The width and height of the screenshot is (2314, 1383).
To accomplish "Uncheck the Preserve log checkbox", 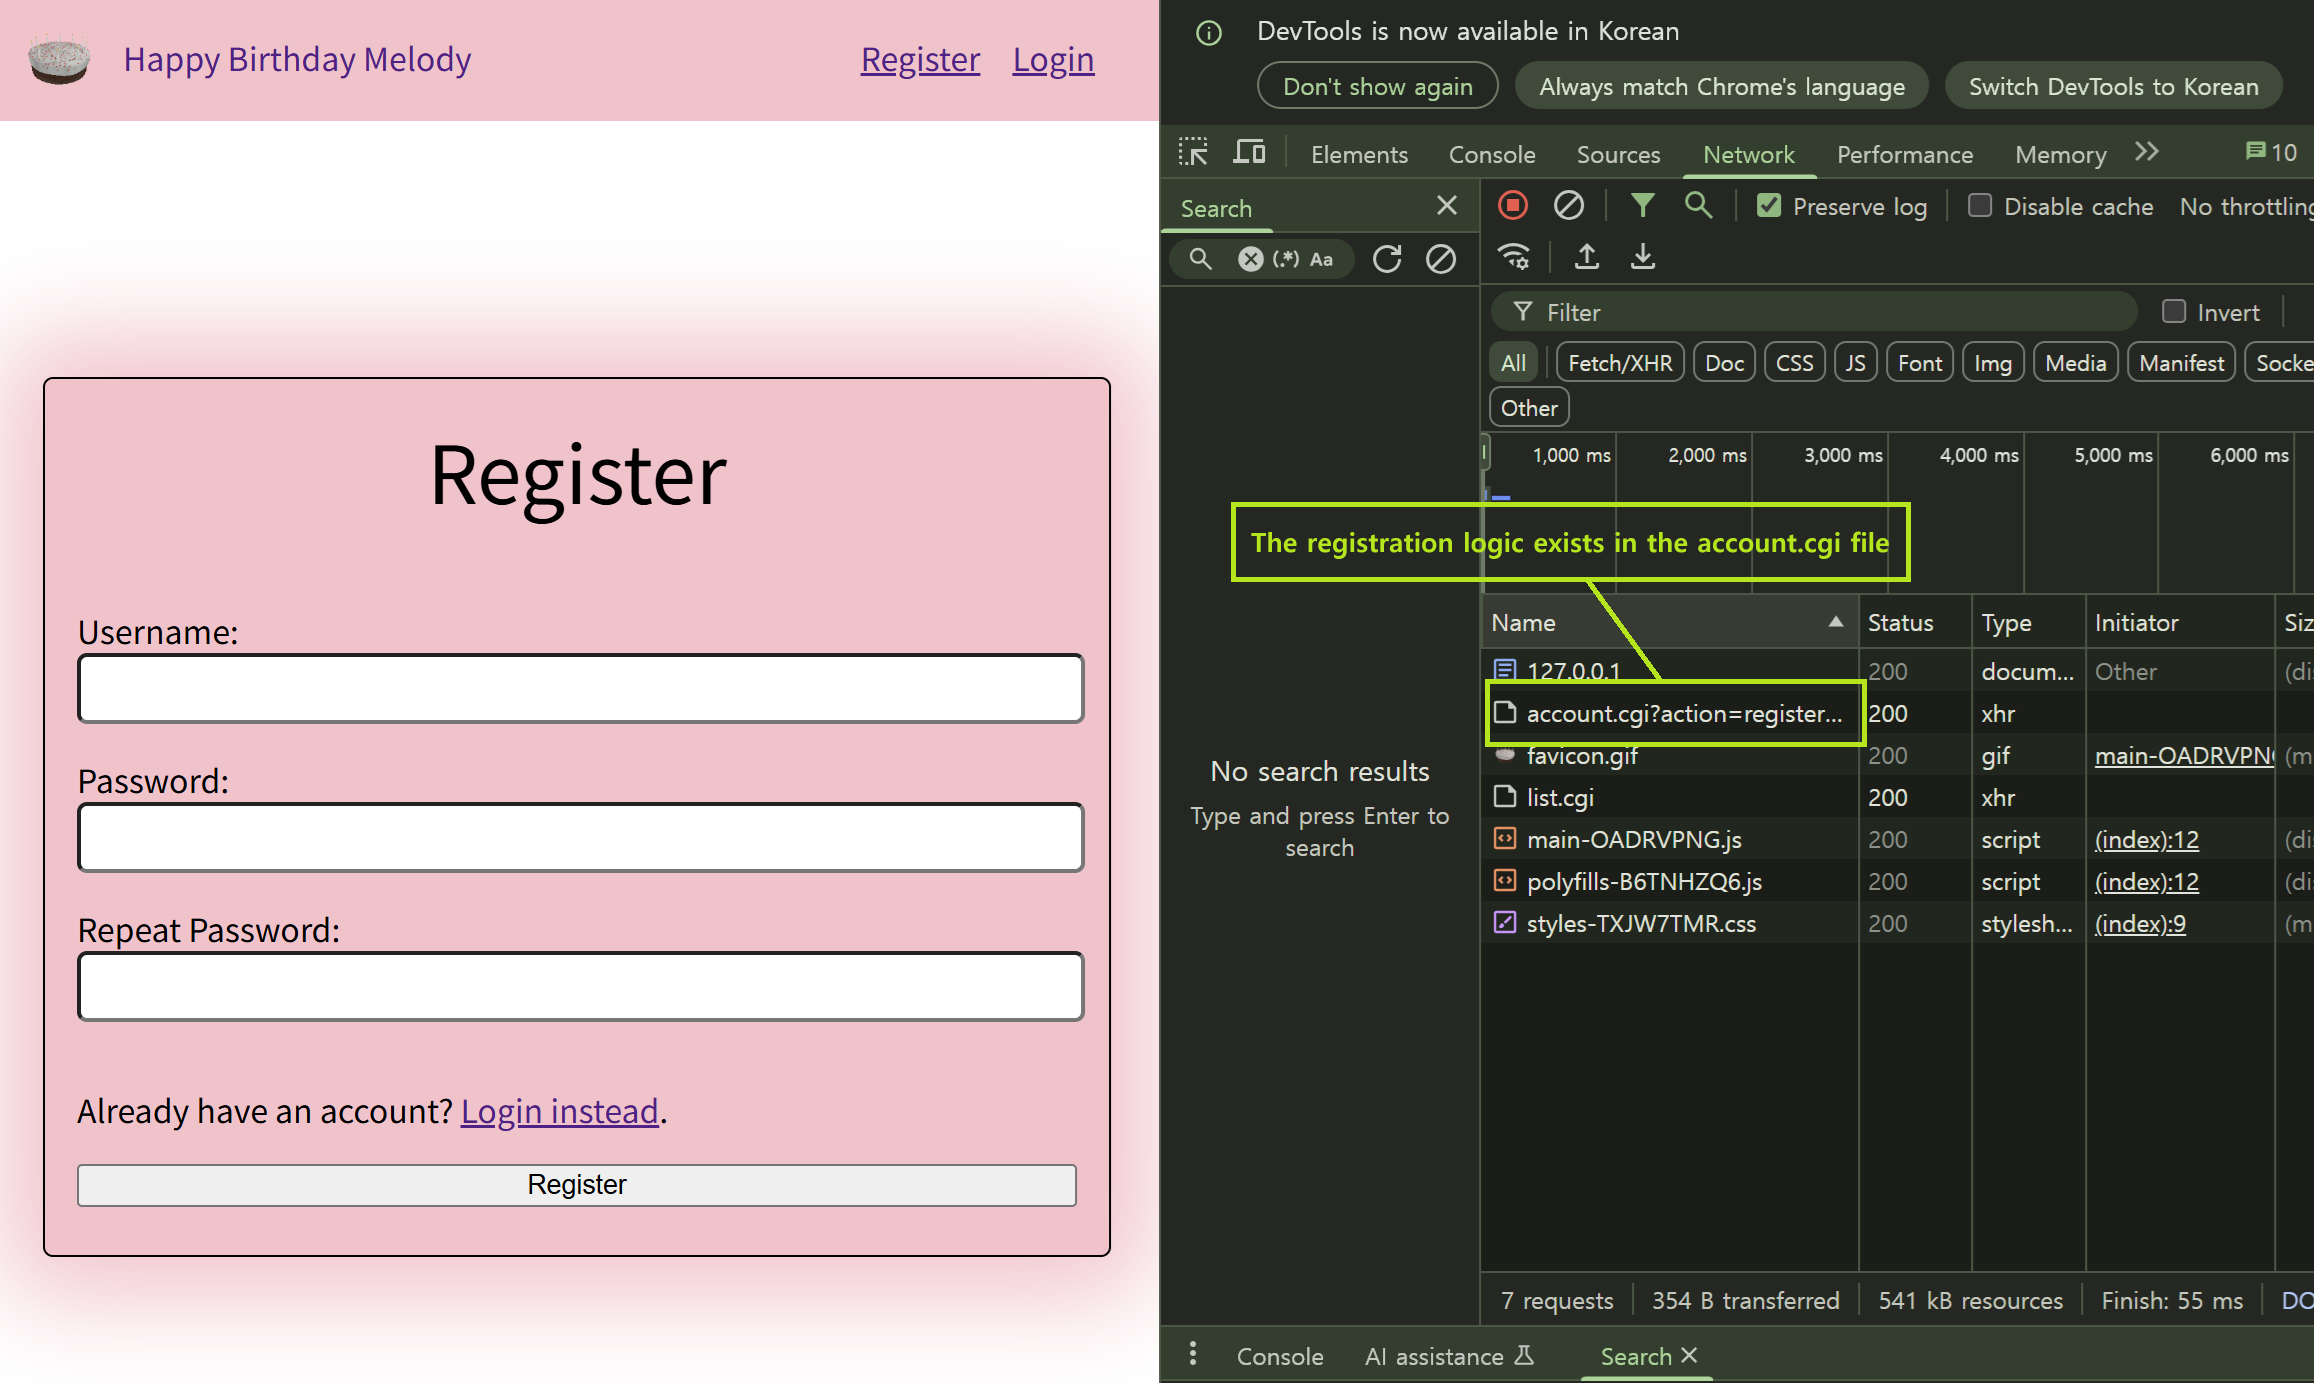I will 1769,206.
